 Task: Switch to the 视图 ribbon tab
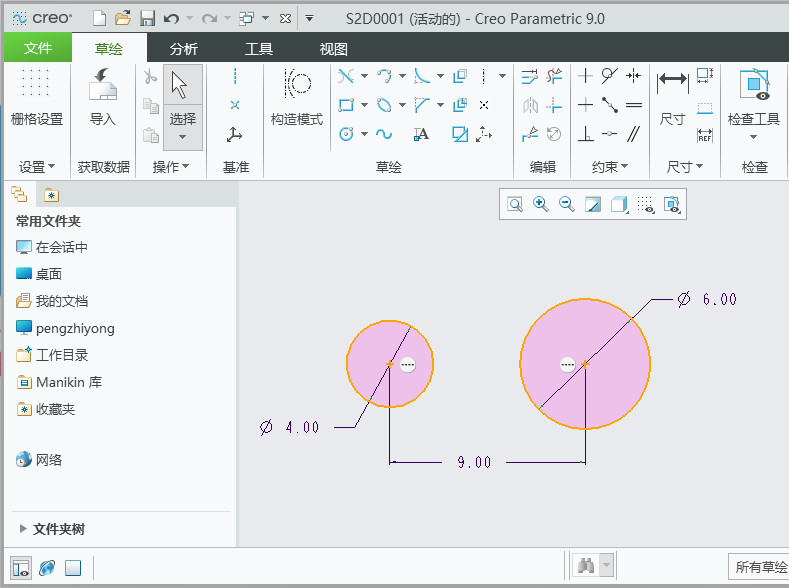[x=334, y=49]
